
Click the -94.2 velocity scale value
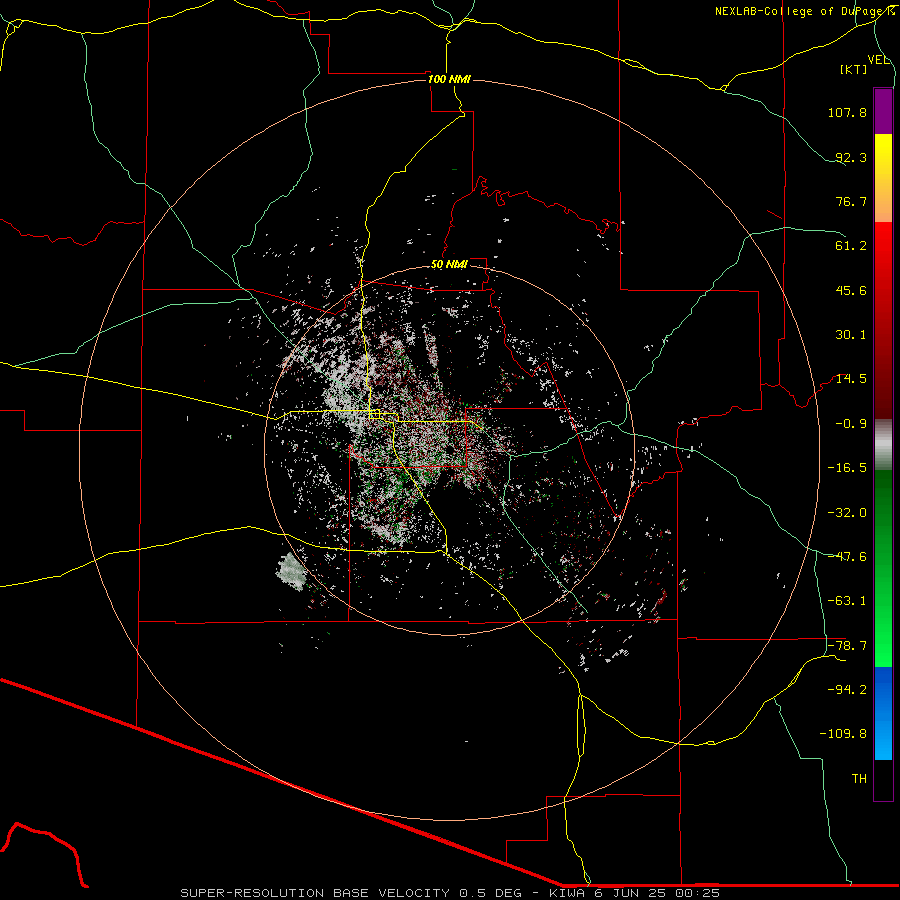click(x=847, y=689)
